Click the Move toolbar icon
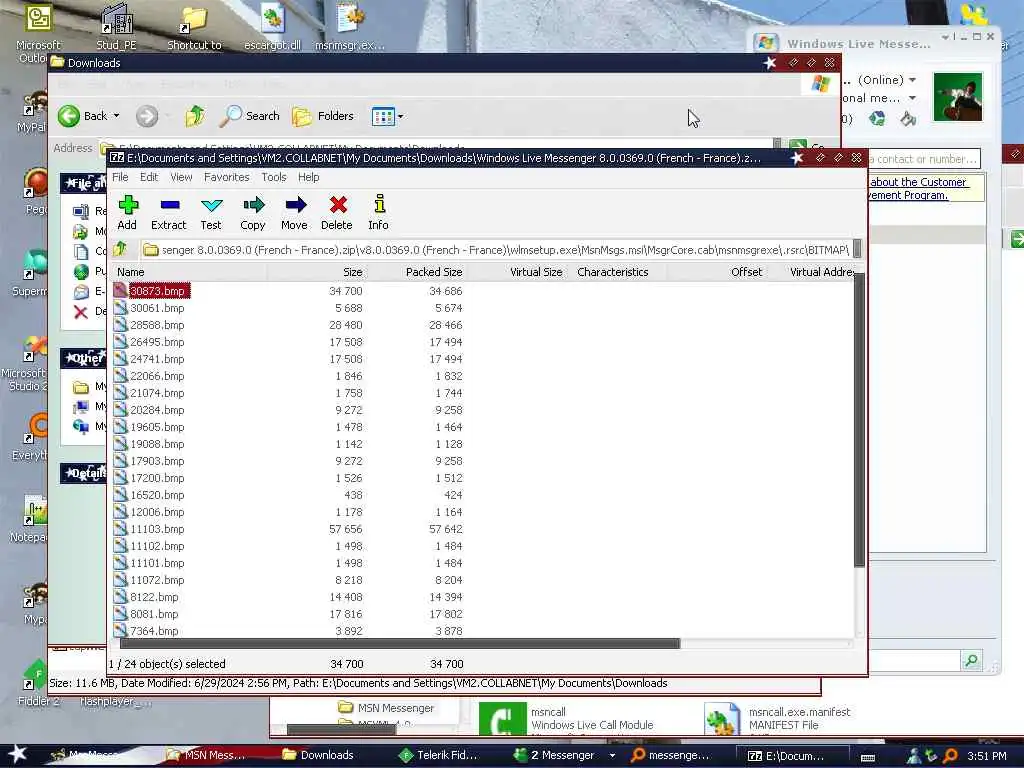The height and width of the screenshot is (768, 1024). (295, 212)
